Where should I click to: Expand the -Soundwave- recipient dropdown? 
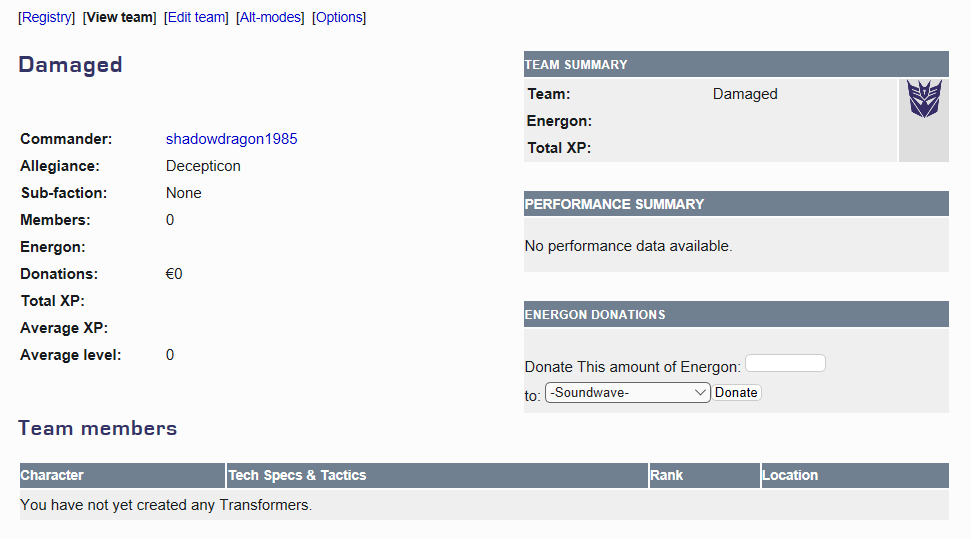point(627,393)
